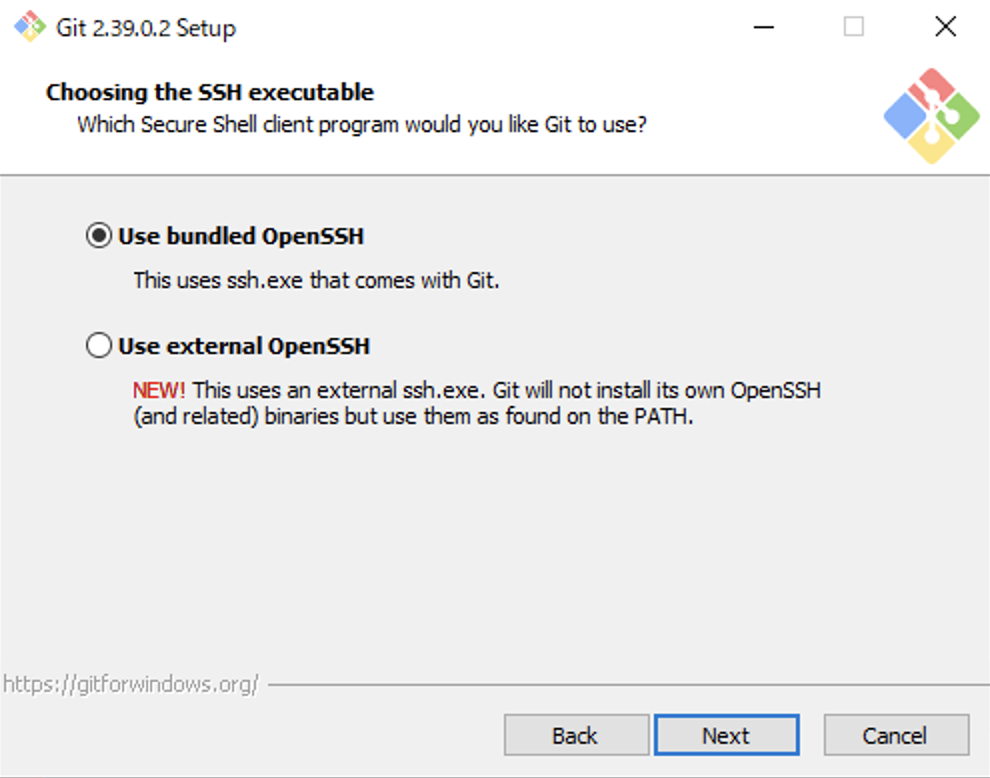Click the greyed-out maximize button
The image size is (990, 778).
coord(853,27)
